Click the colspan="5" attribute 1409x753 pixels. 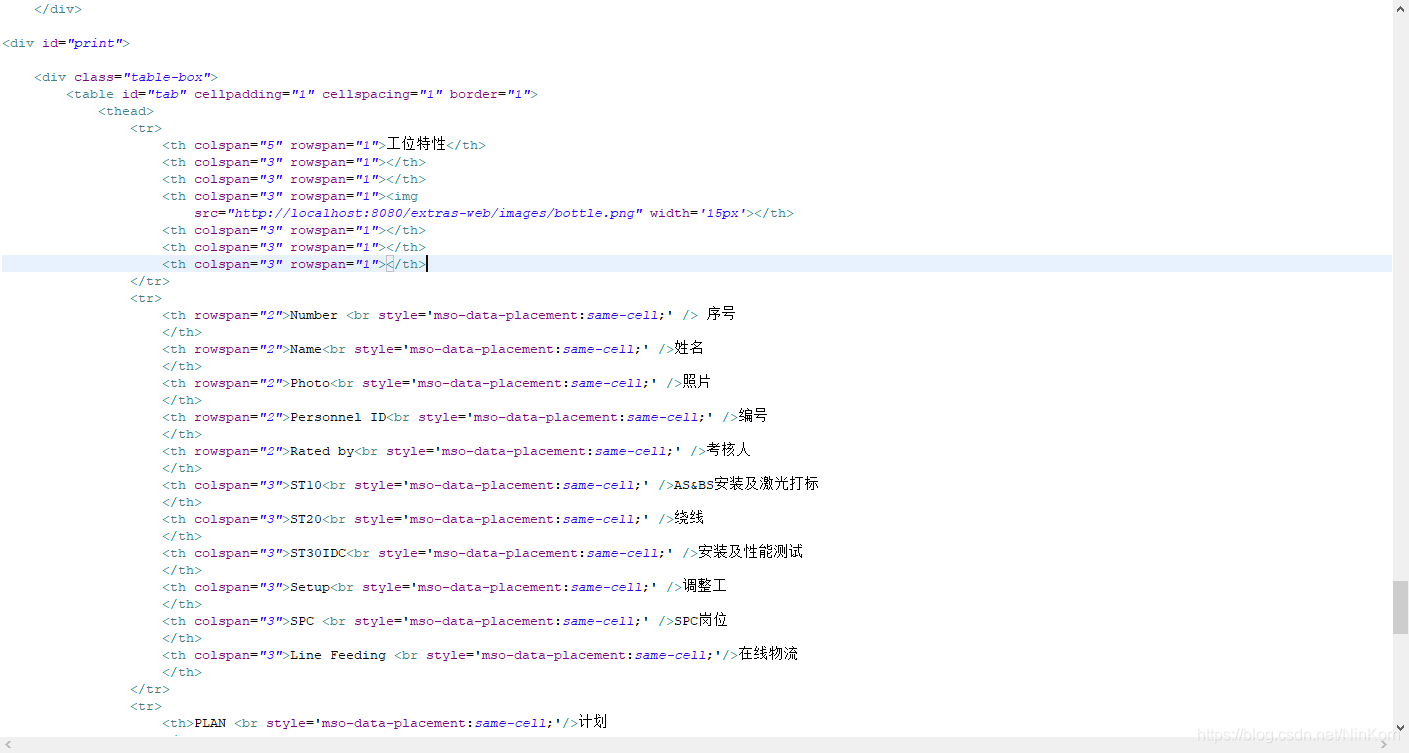(238, 145)
